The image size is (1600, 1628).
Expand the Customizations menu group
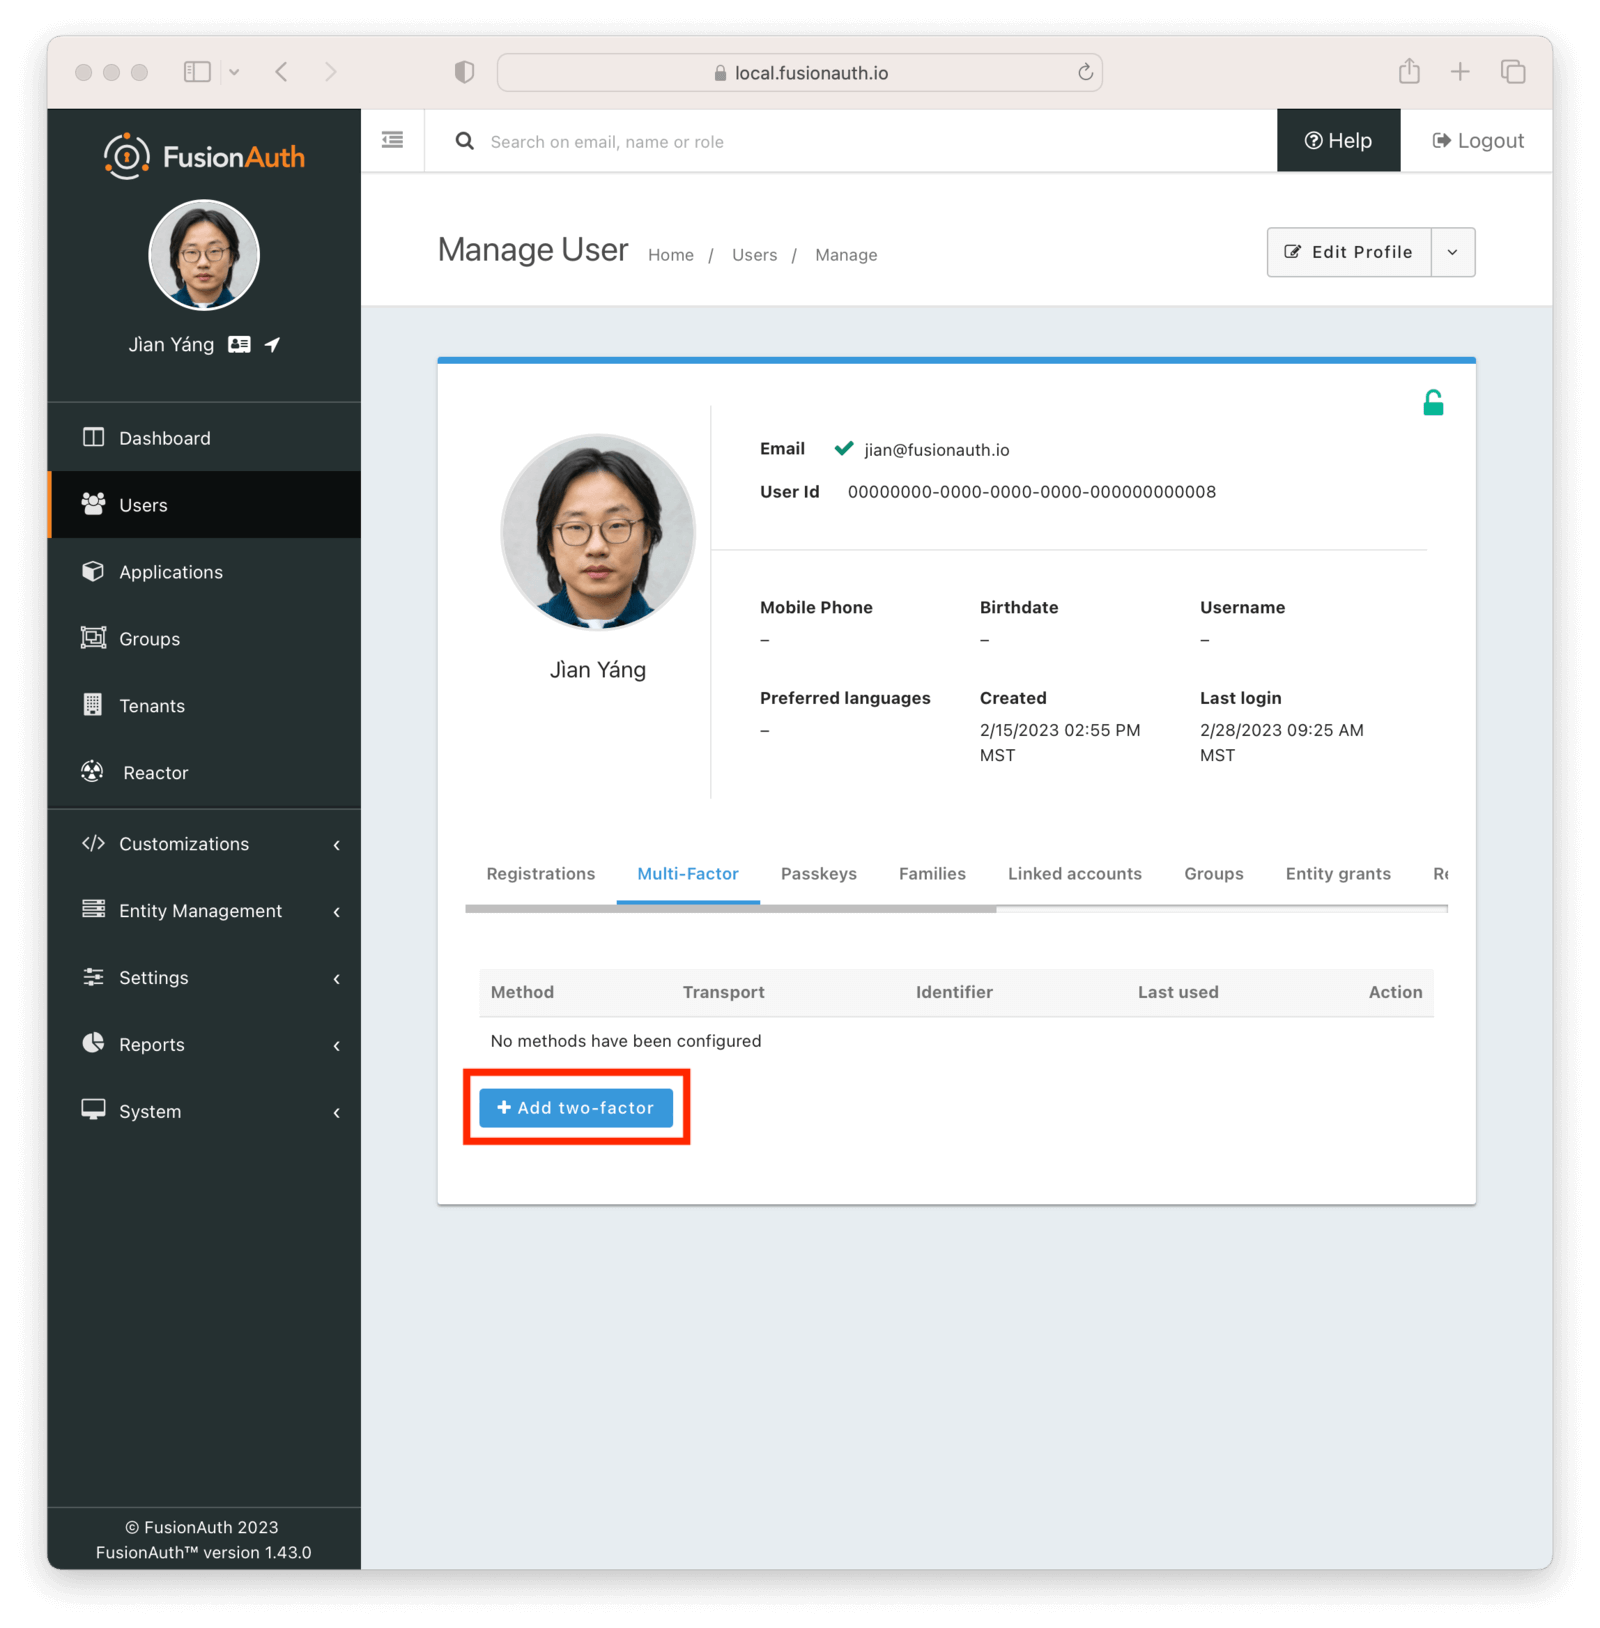coord(183,844)
